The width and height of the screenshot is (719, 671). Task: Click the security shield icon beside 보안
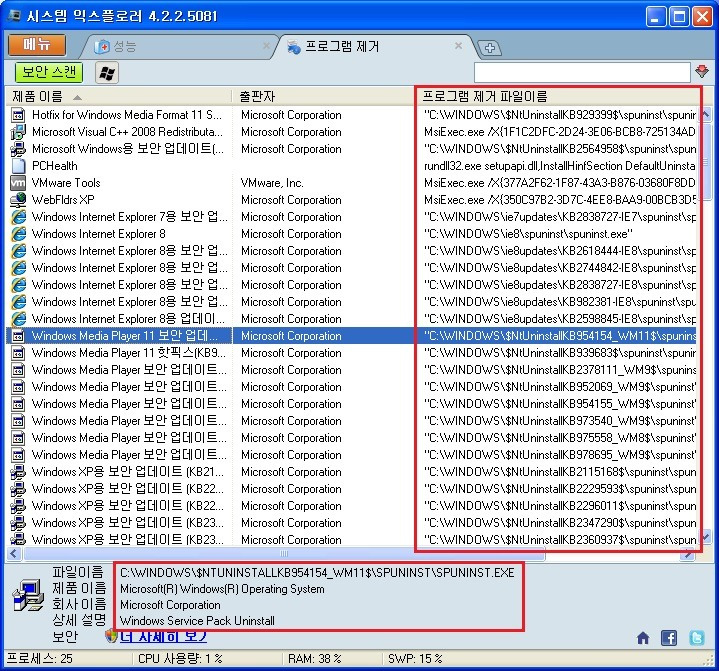pyautogui.click(x=111, y=636)
